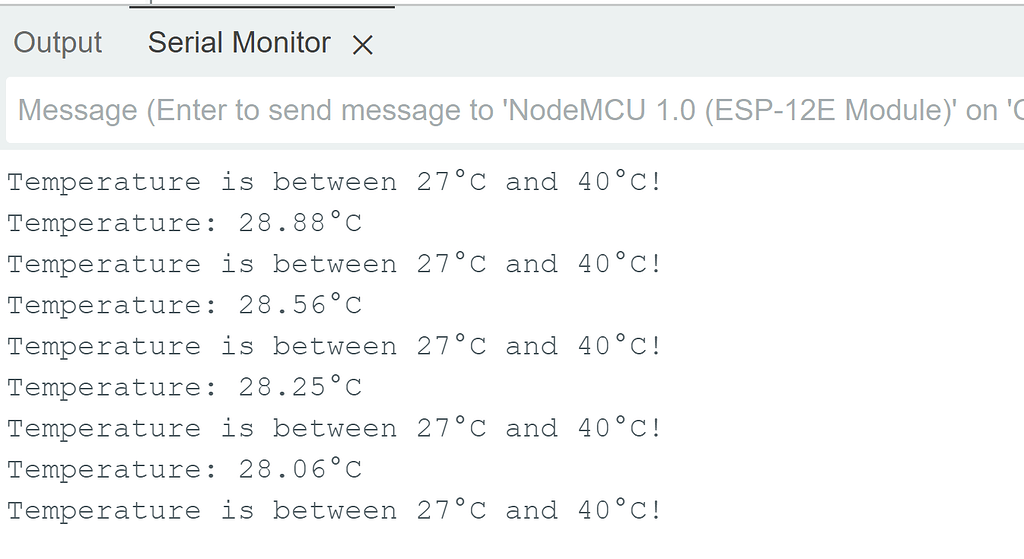1024x559 pixels.
Task: Click the range message just below 28.56°C reading
Action: pos(335,347)
